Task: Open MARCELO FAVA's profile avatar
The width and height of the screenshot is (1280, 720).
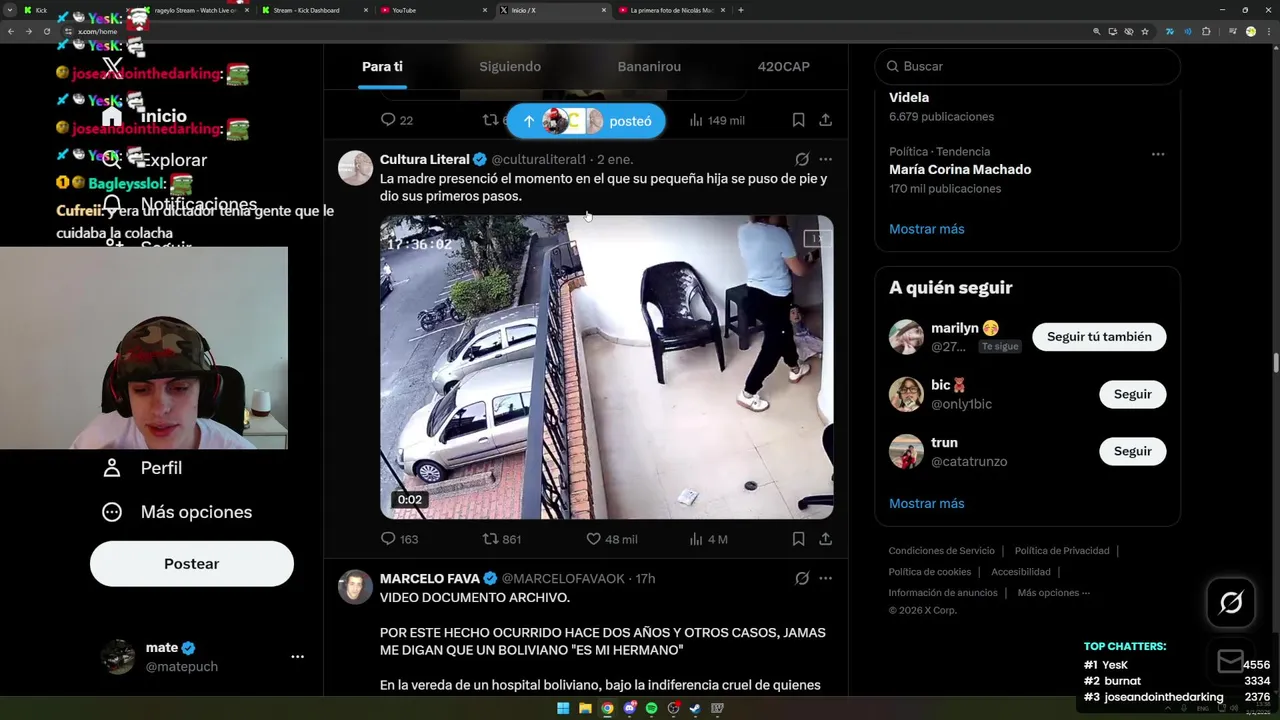Action: click(355, 587)
